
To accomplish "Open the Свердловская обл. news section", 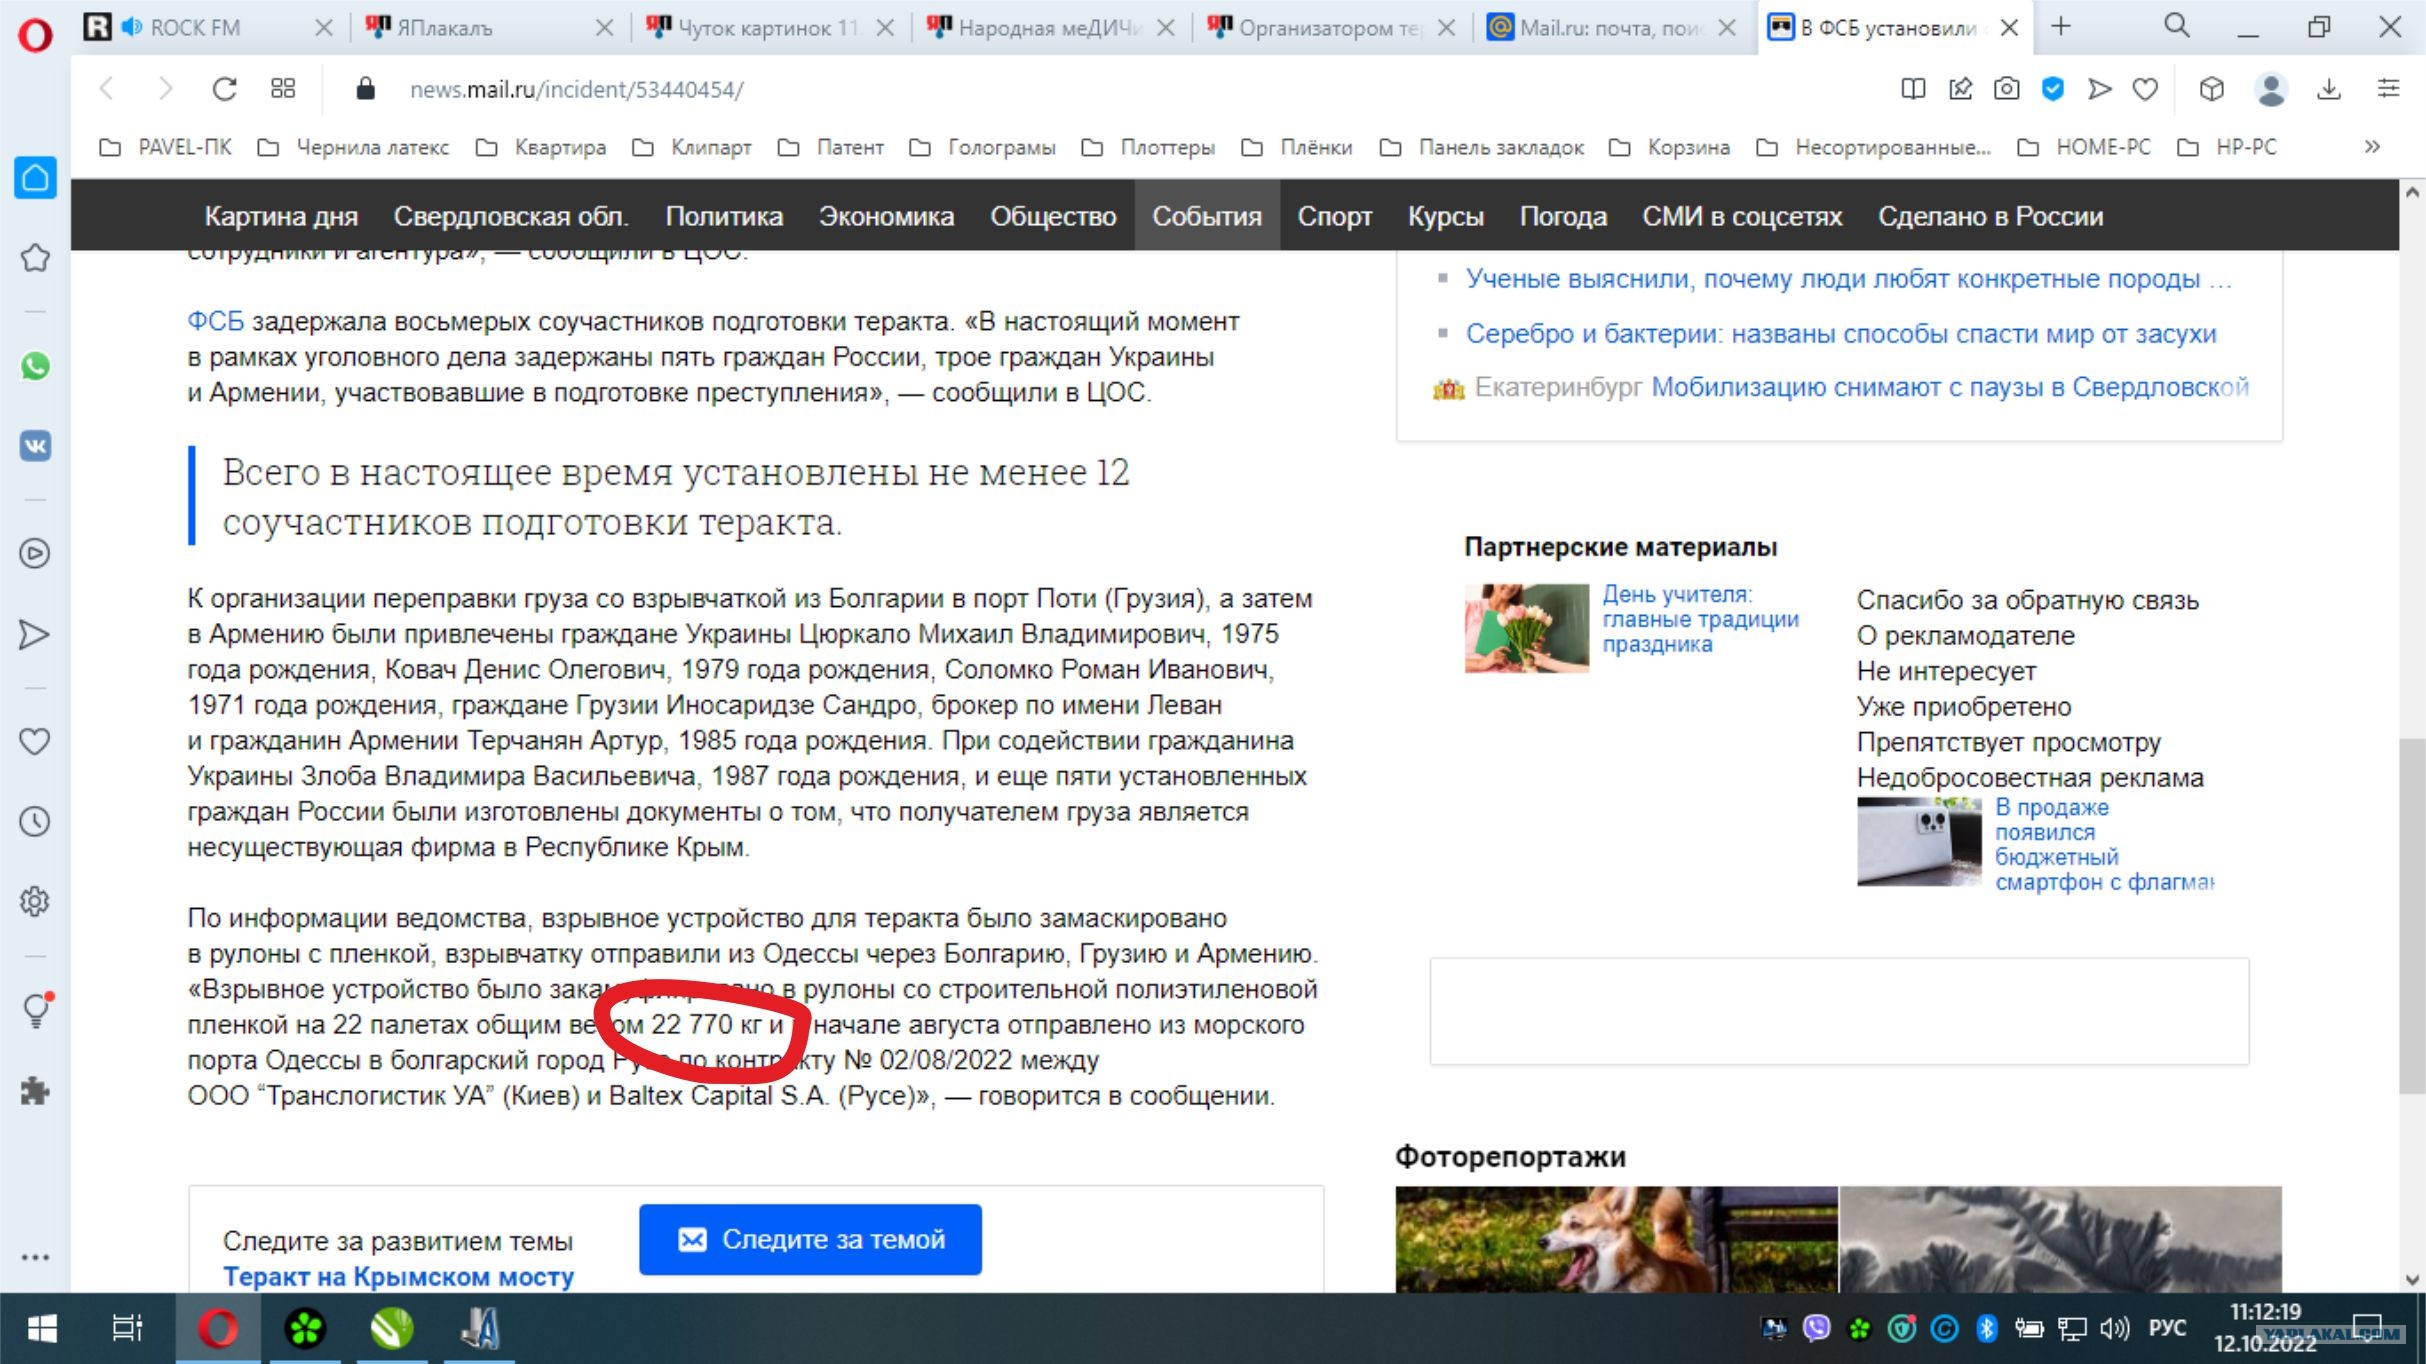I will 511,216.
